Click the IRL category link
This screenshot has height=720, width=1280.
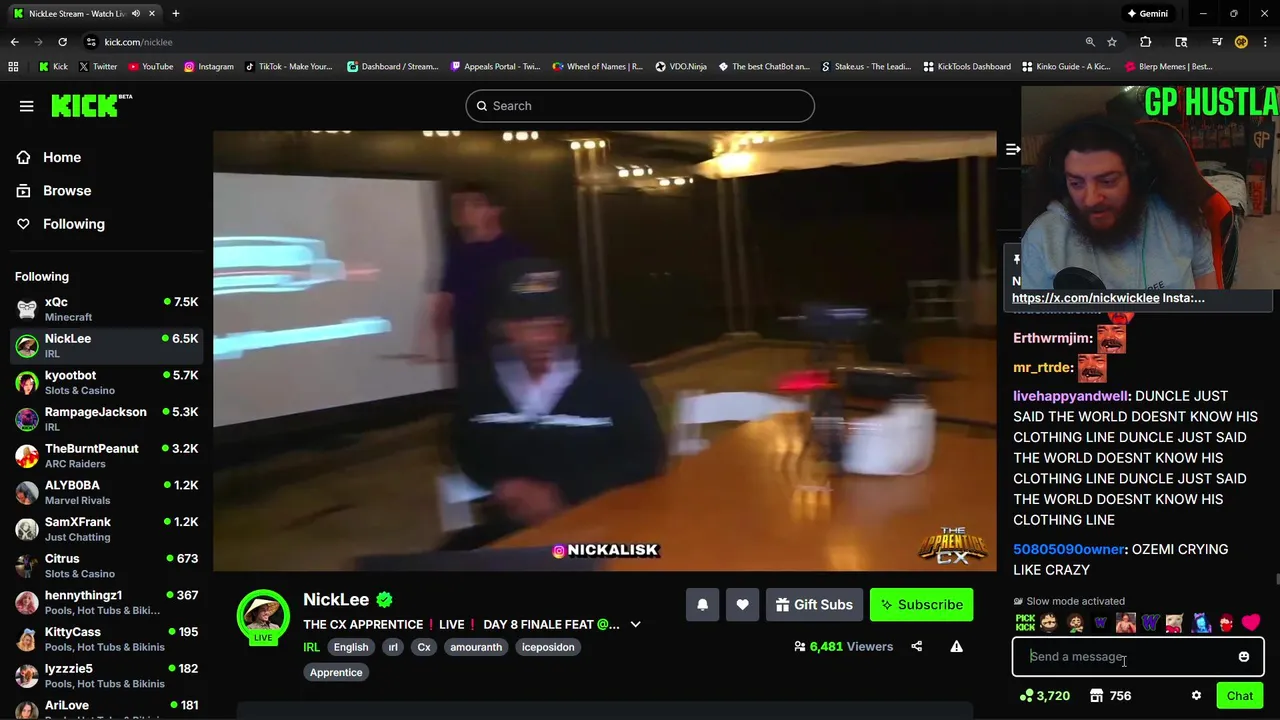(x=312, y=647)
